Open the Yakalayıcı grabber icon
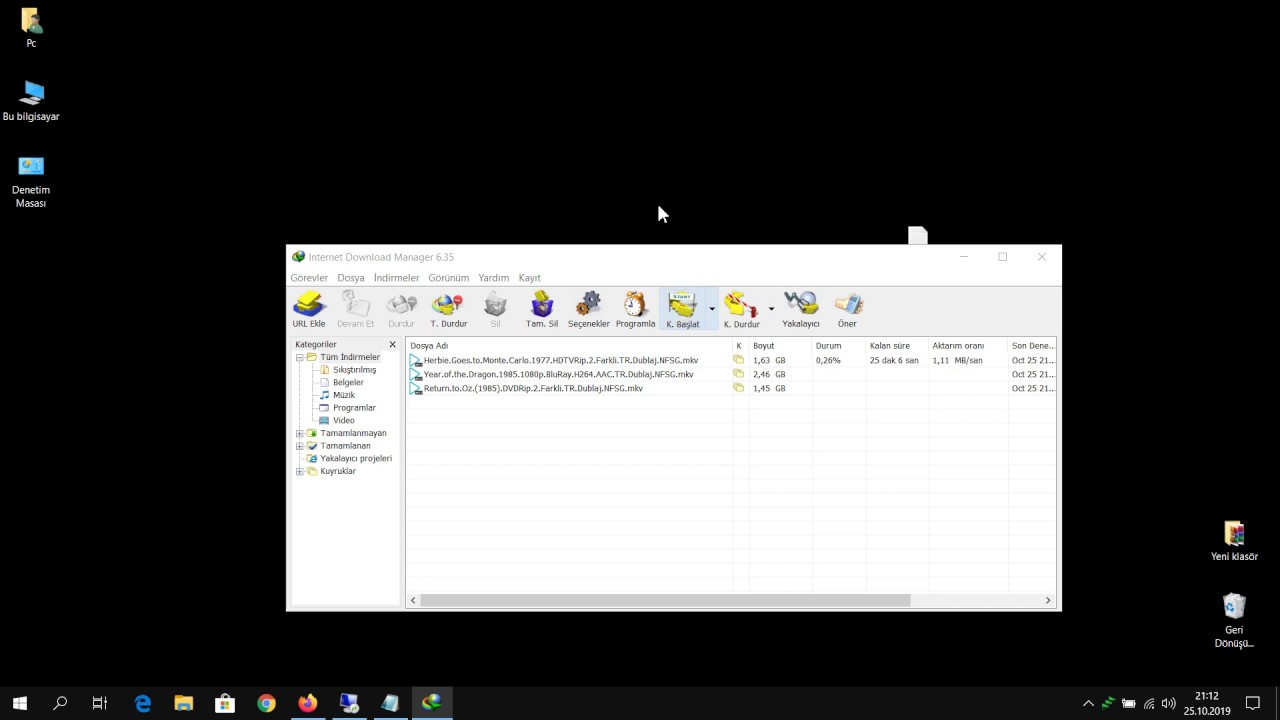 click(x=801, y=309)
